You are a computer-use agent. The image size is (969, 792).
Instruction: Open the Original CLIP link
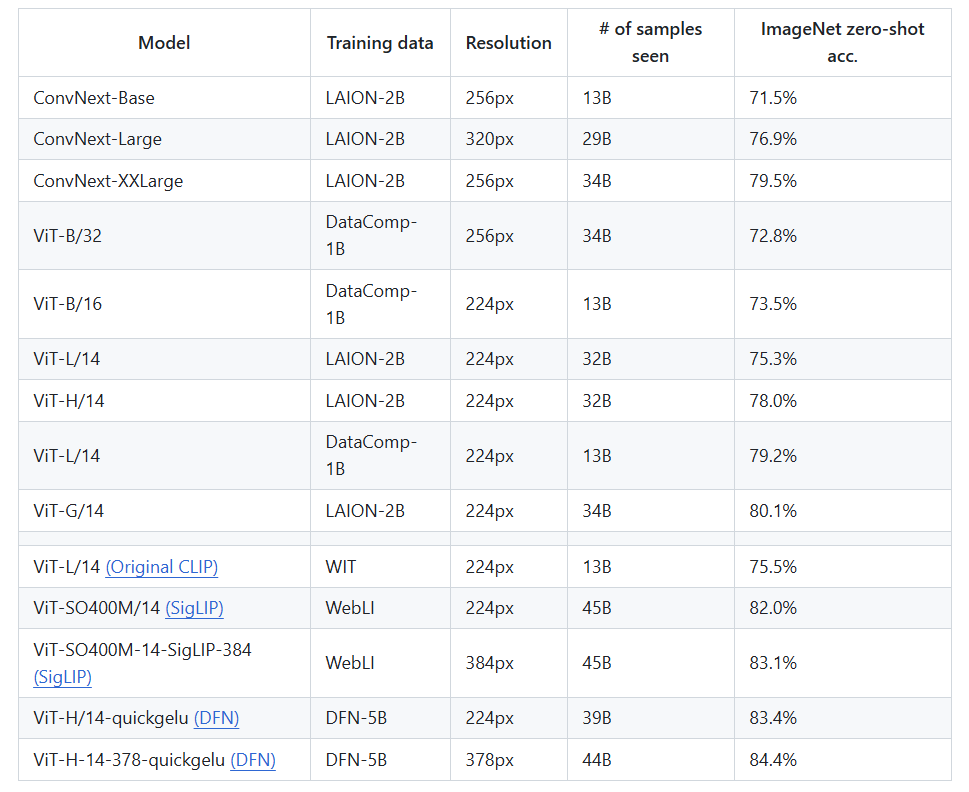162,567
